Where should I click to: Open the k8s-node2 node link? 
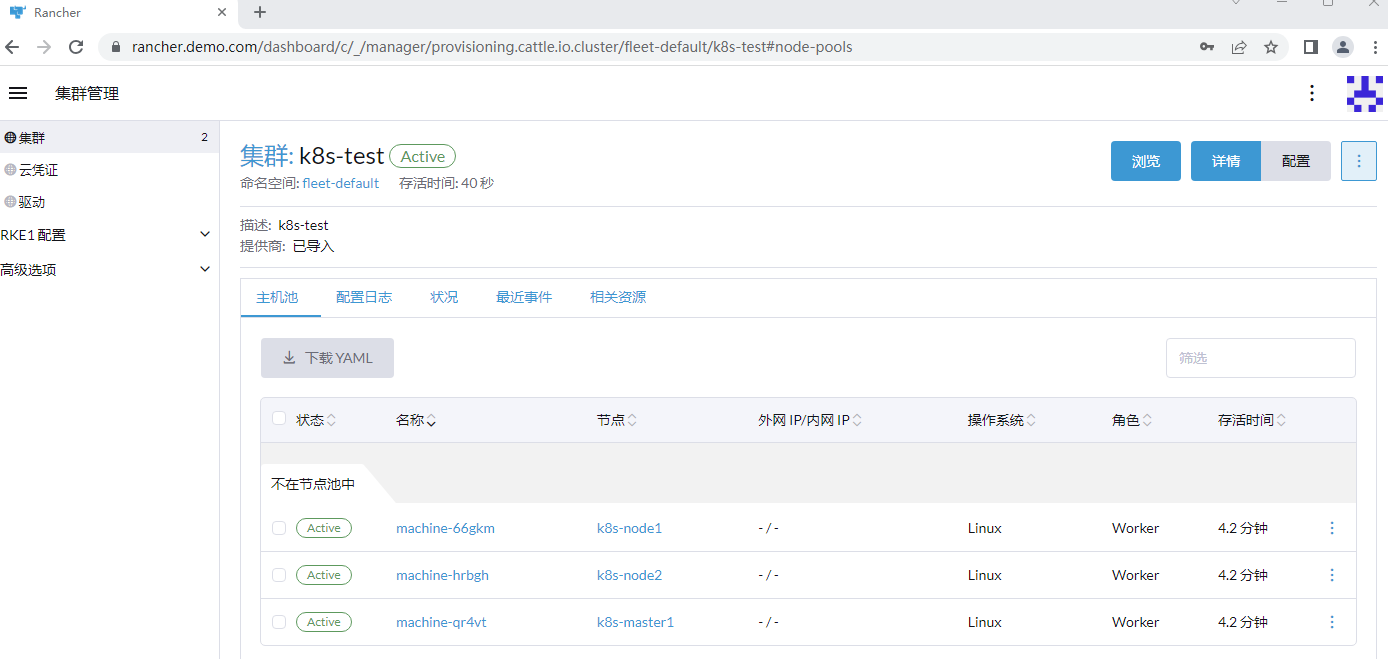click(629, 575)
